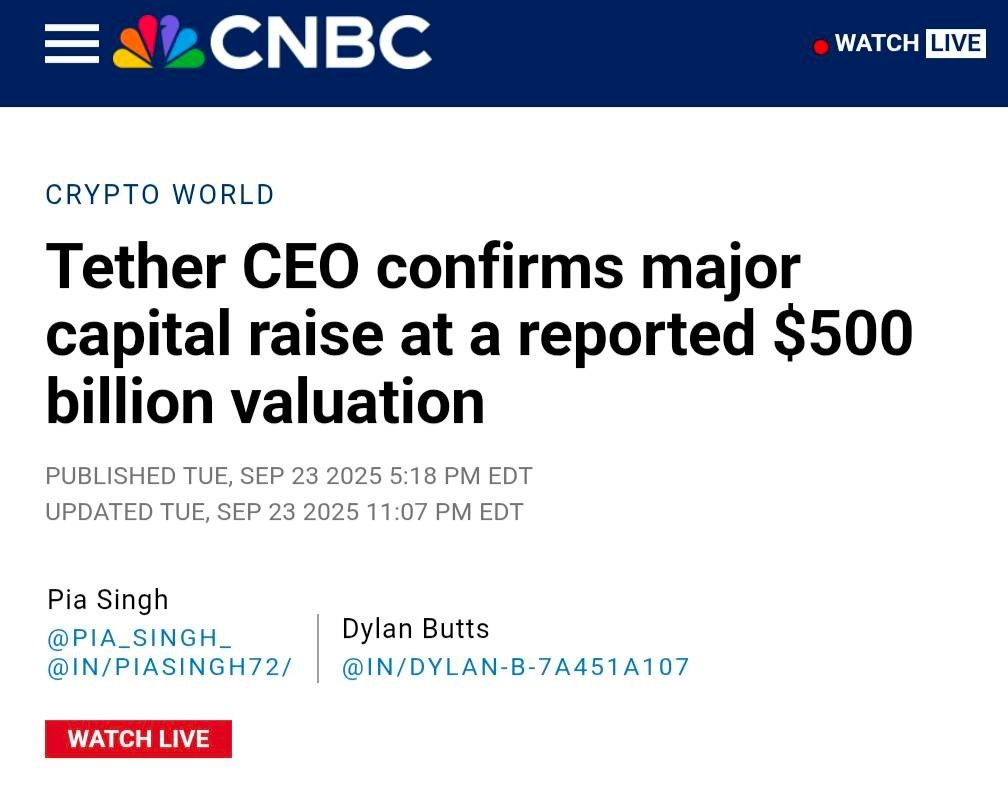
Task: Open the hamburger navigation menu
Action: [72, 44]
